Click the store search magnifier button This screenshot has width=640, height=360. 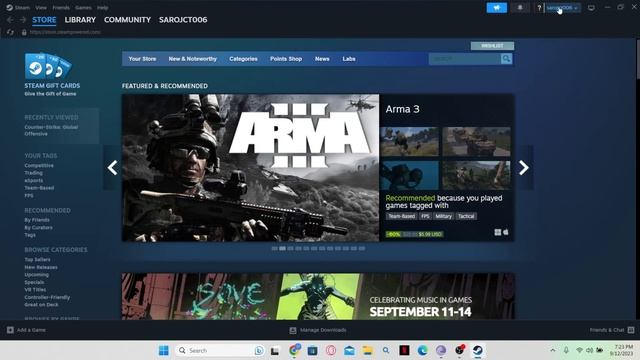[x=506, y=59]
